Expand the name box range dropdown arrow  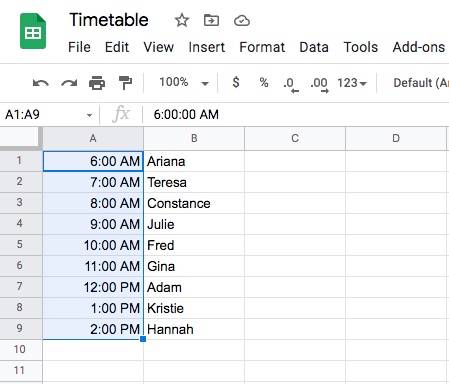click(x=89, y=115)
